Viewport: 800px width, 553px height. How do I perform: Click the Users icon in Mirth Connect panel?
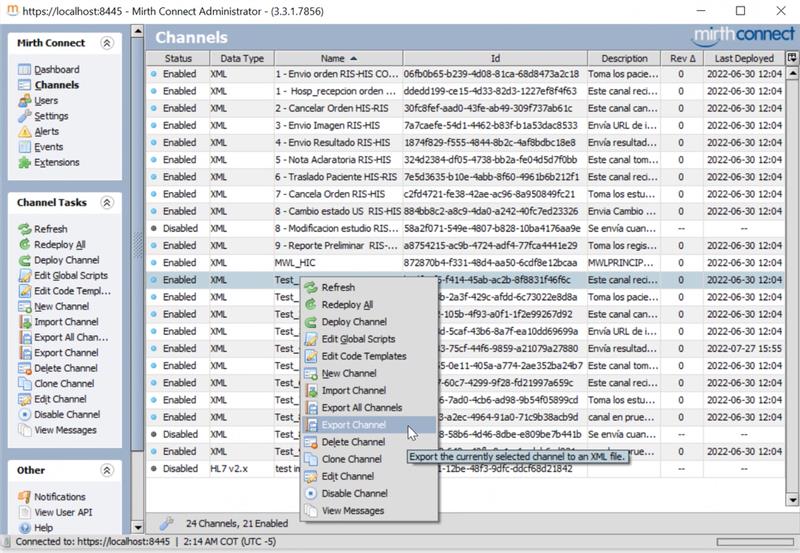click(x=25, y=101)
